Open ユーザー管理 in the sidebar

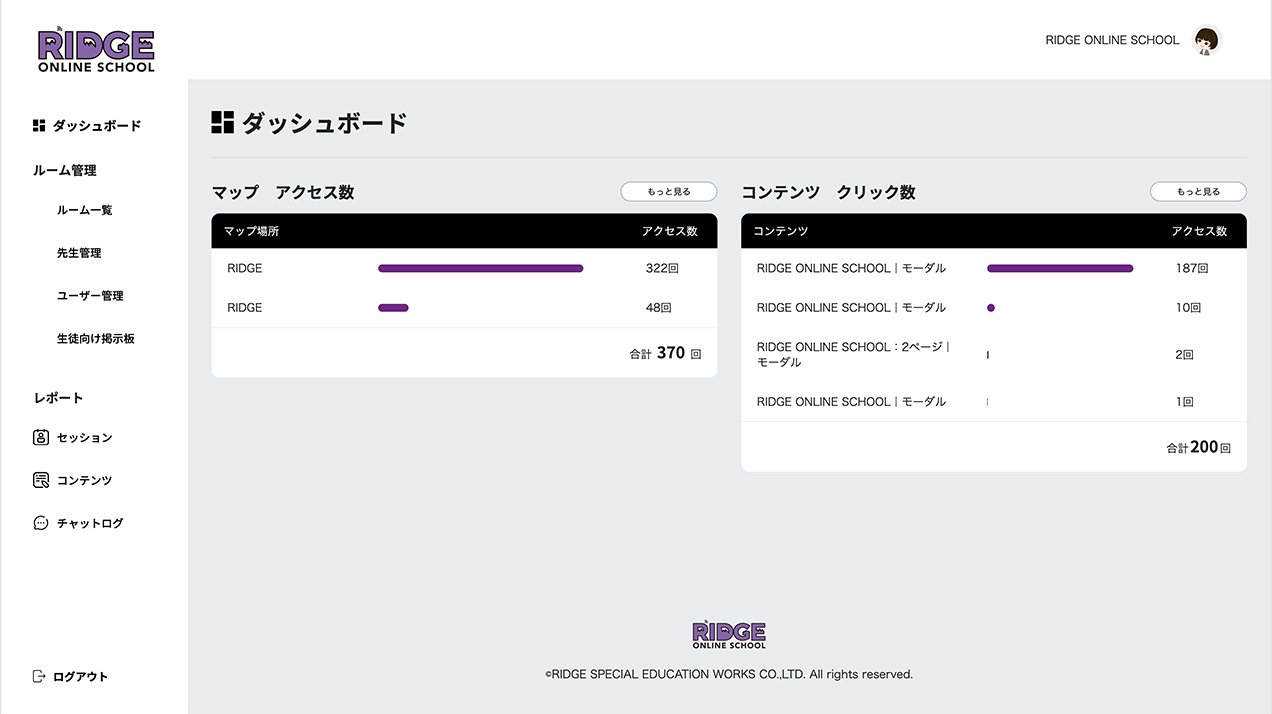pyautogui.click(x=90, y=296)
